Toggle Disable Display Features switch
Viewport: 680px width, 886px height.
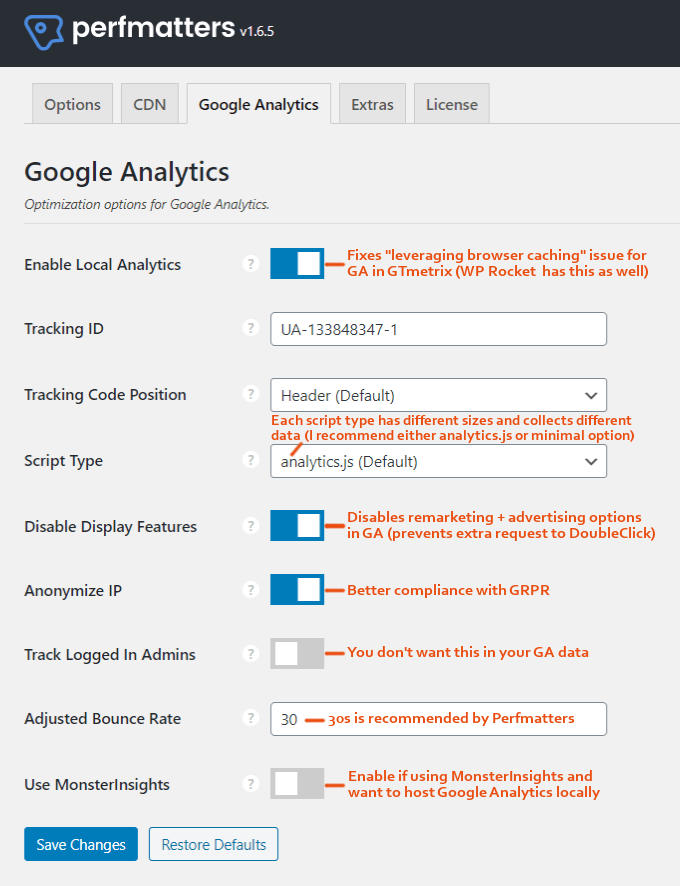(297, 525)
